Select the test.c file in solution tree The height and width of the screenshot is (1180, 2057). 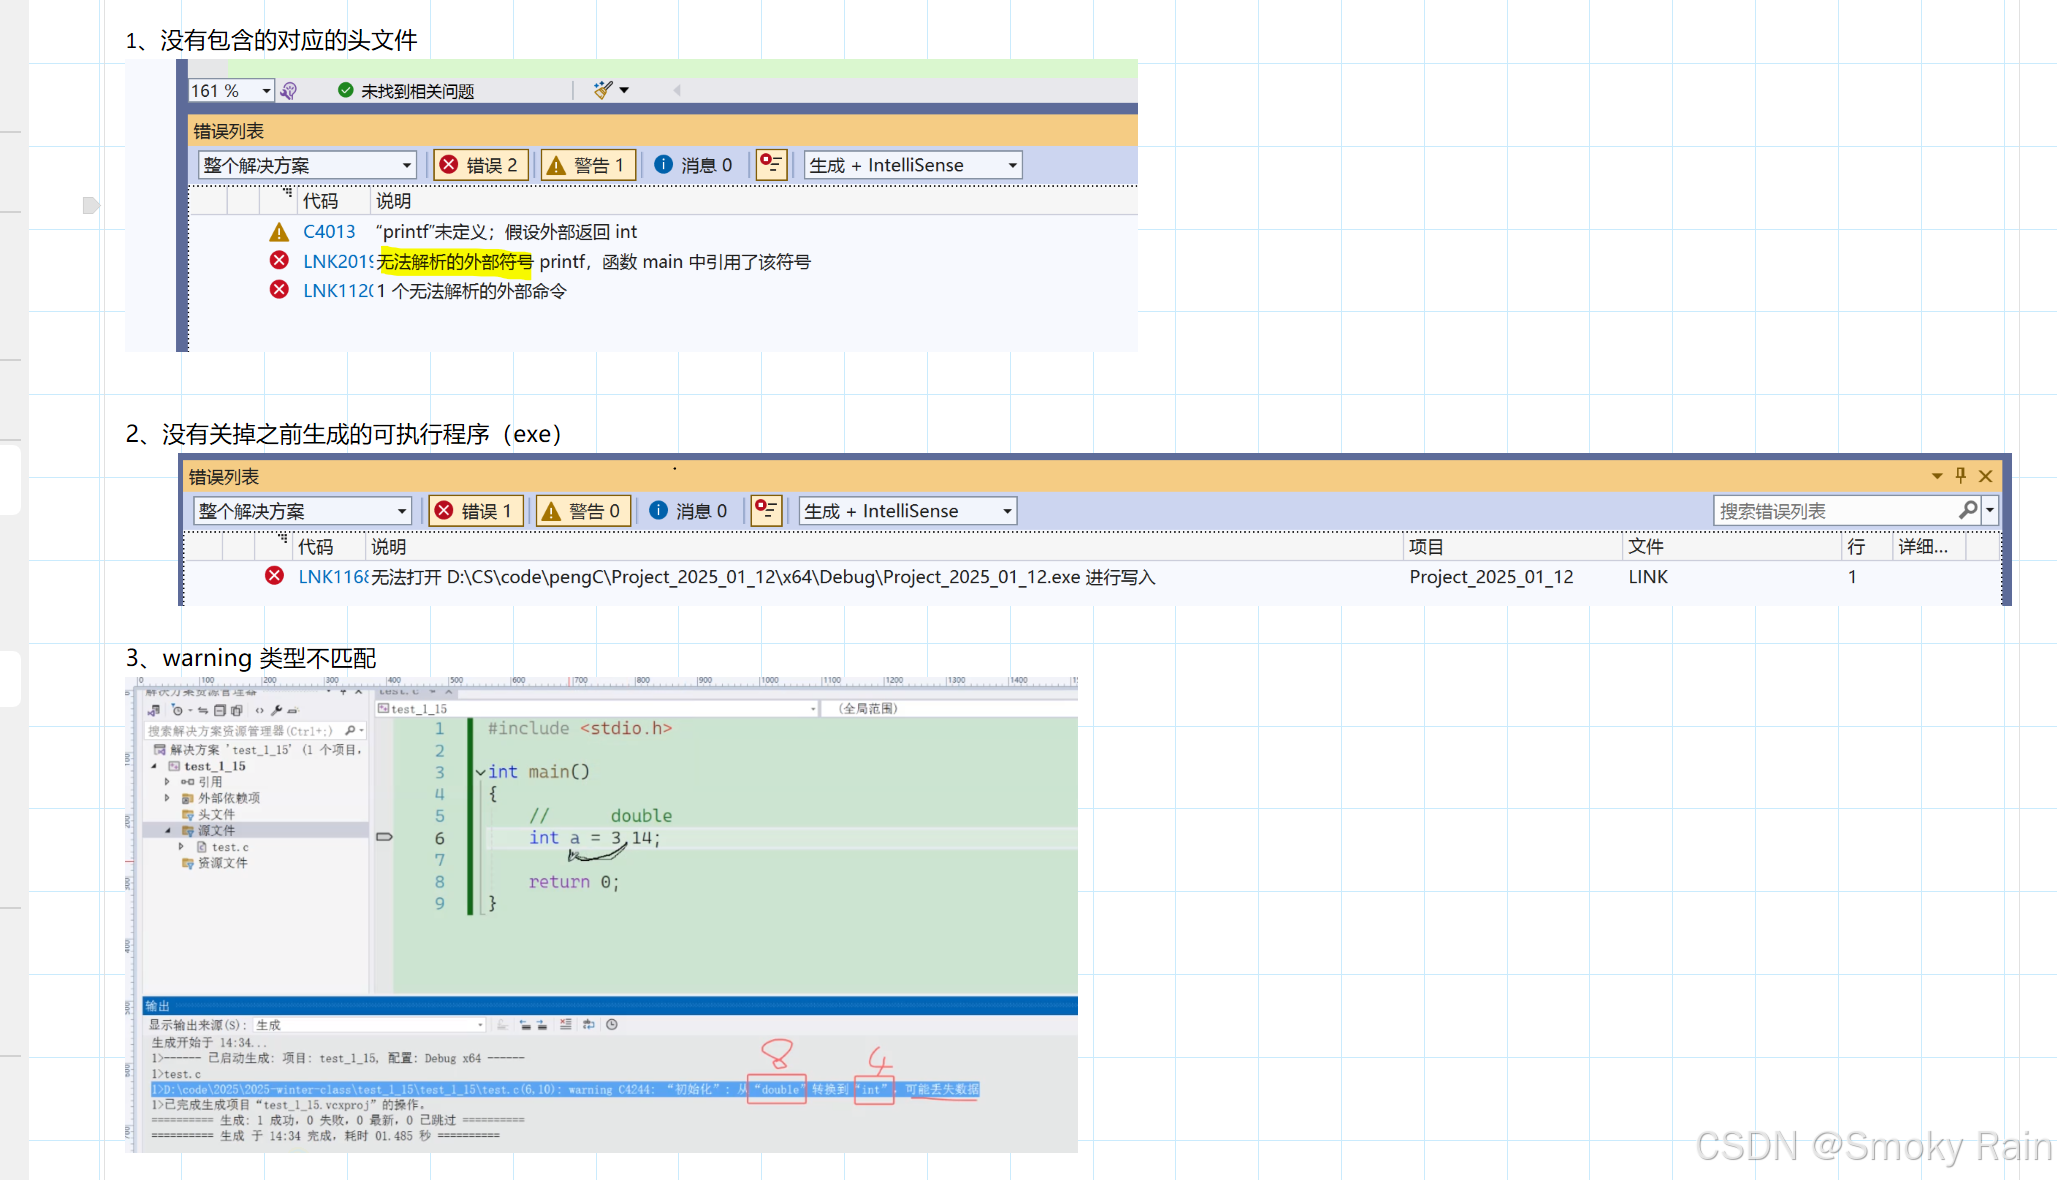(229, 847)
